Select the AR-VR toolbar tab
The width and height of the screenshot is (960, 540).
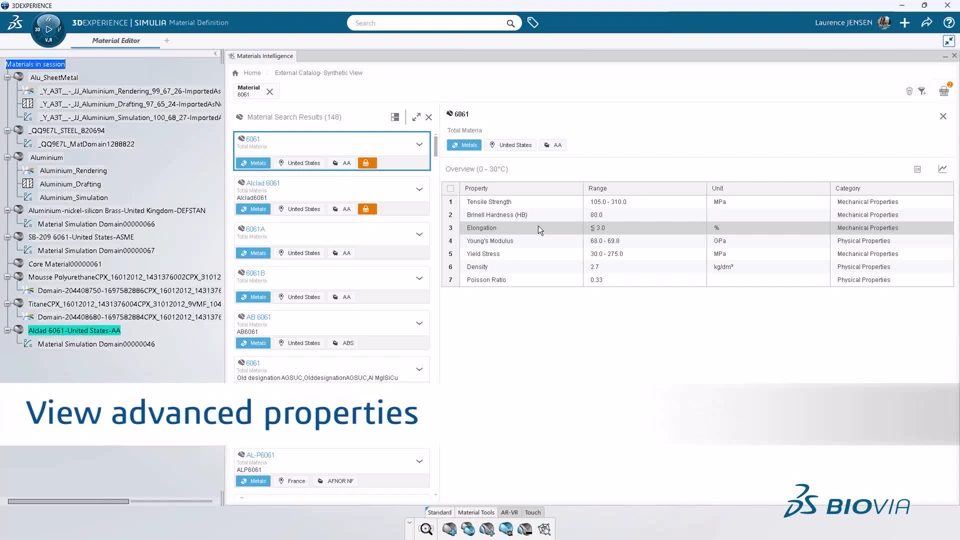tap(509, 512)
